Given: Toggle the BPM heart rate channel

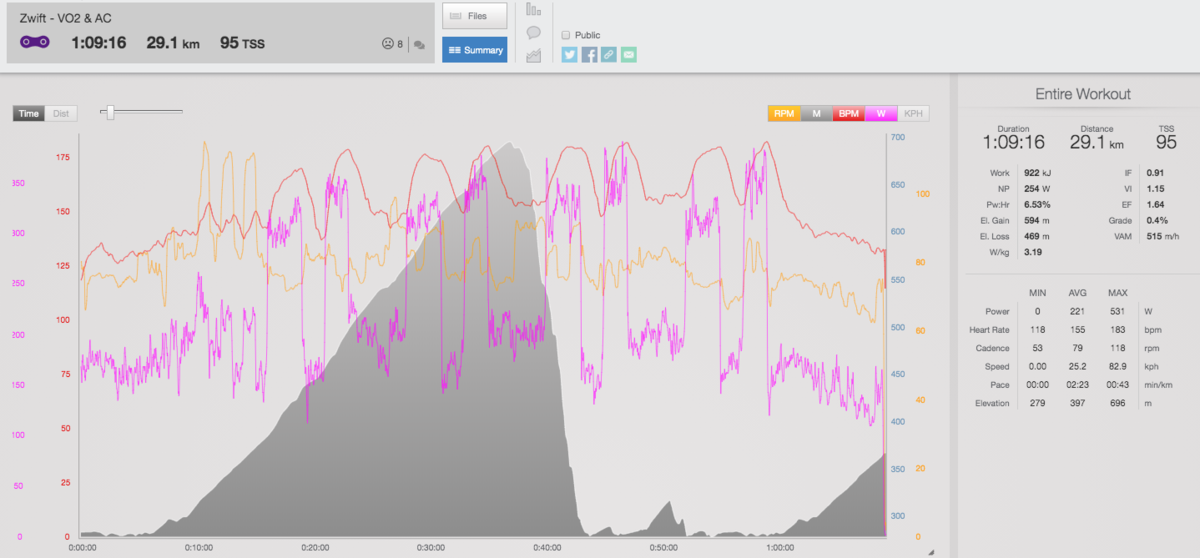Looking at the screenshot, I should (x=849, y=113).
